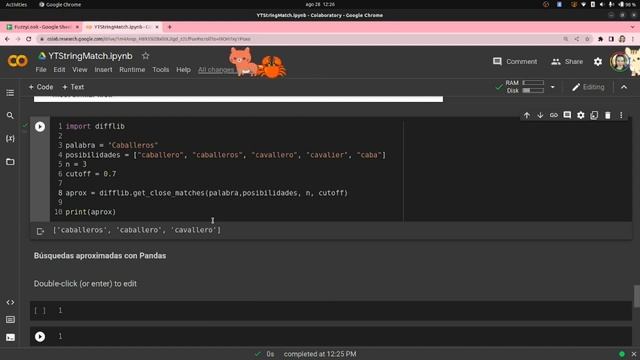Click the All changes saved link
The width and height of the screenshot is (640, 360).
(216, 70)
